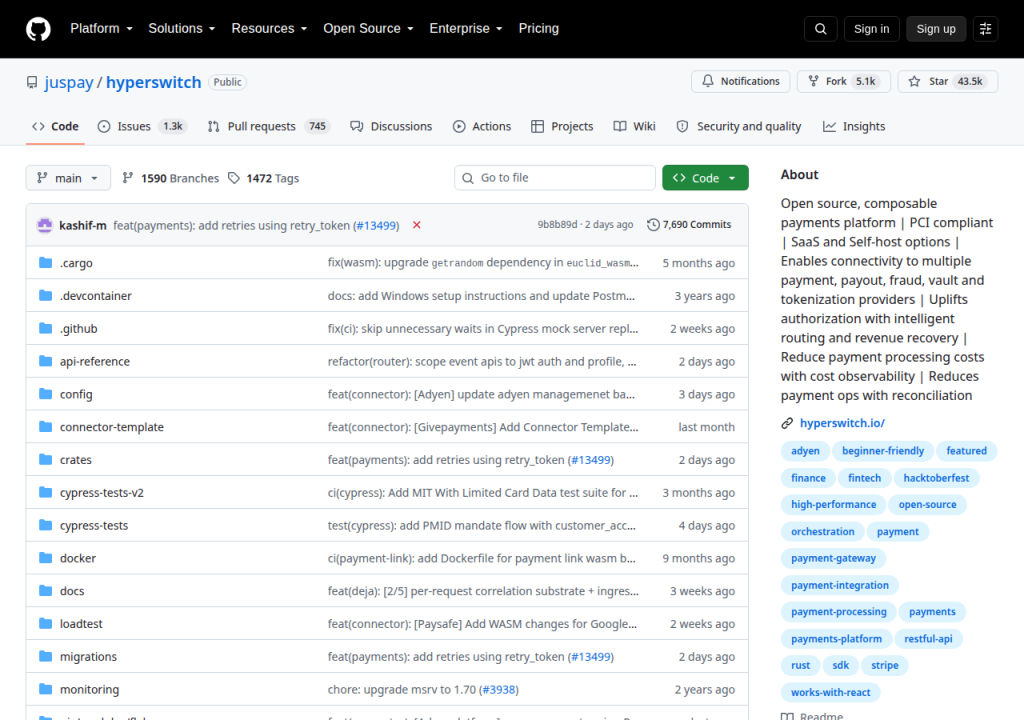Expand the Enterprise menu

pyautogui.click(x=466, y=29)
